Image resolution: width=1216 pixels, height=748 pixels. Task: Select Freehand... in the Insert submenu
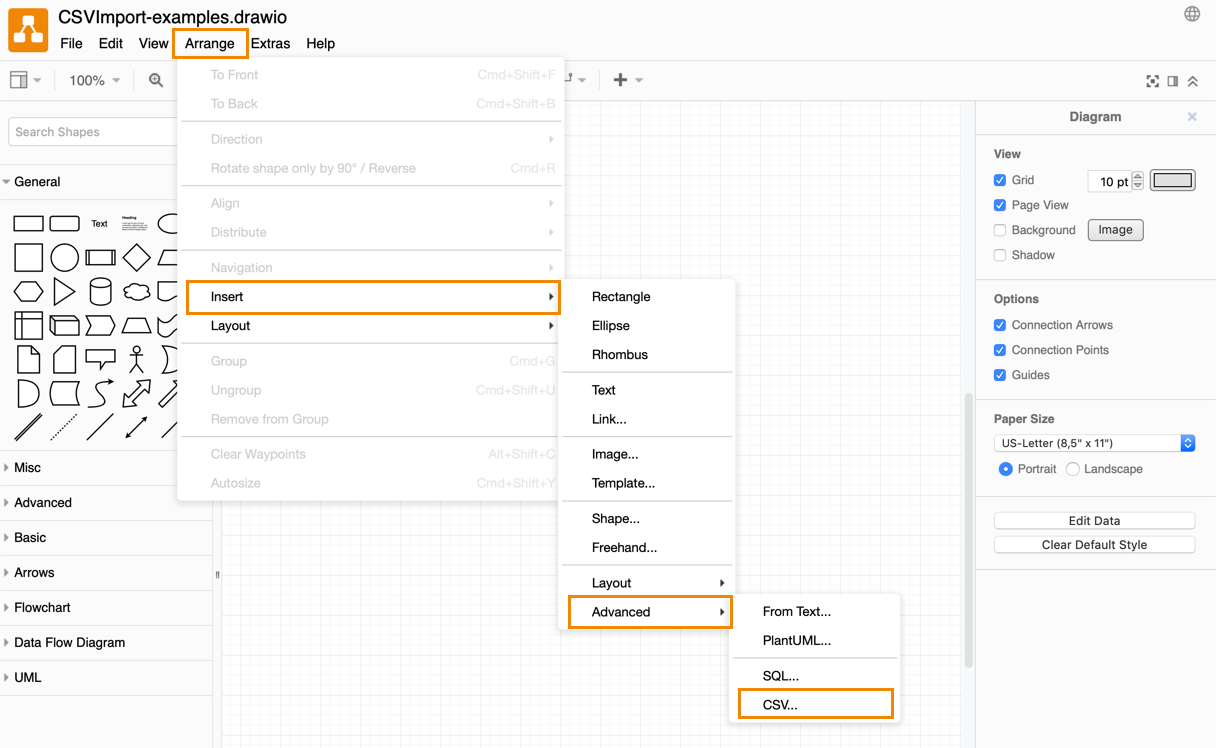tap(647, 547)
